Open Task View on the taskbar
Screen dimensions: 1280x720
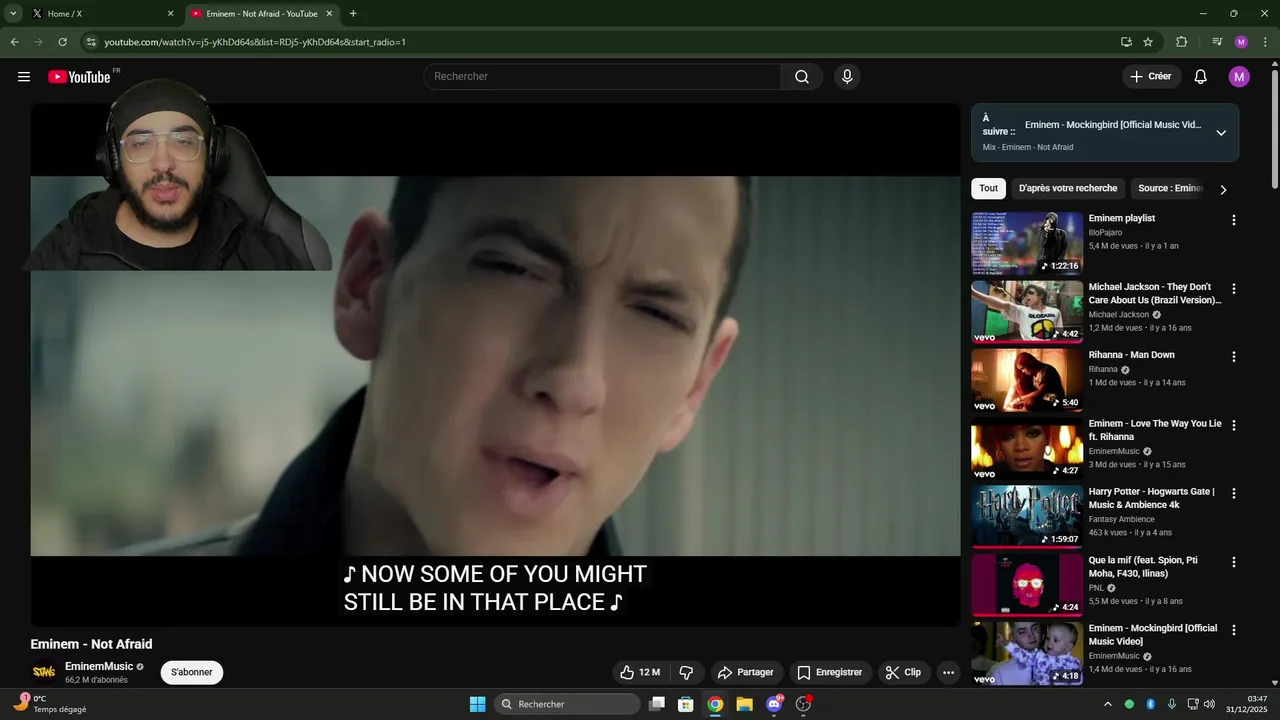(657, 704)
